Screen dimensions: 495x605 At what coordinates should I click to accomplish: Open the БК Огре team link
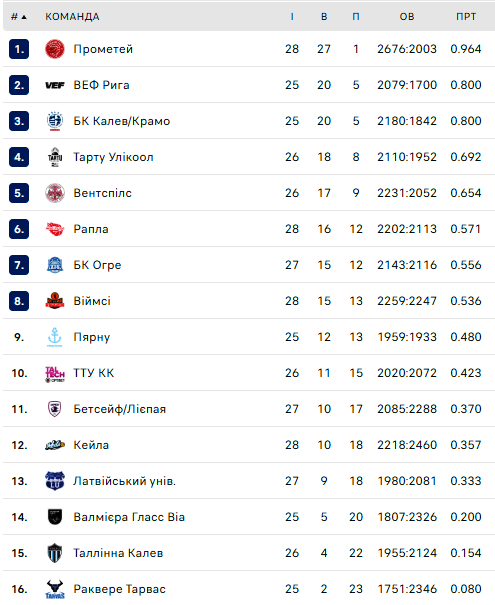[x=97, y=265]
